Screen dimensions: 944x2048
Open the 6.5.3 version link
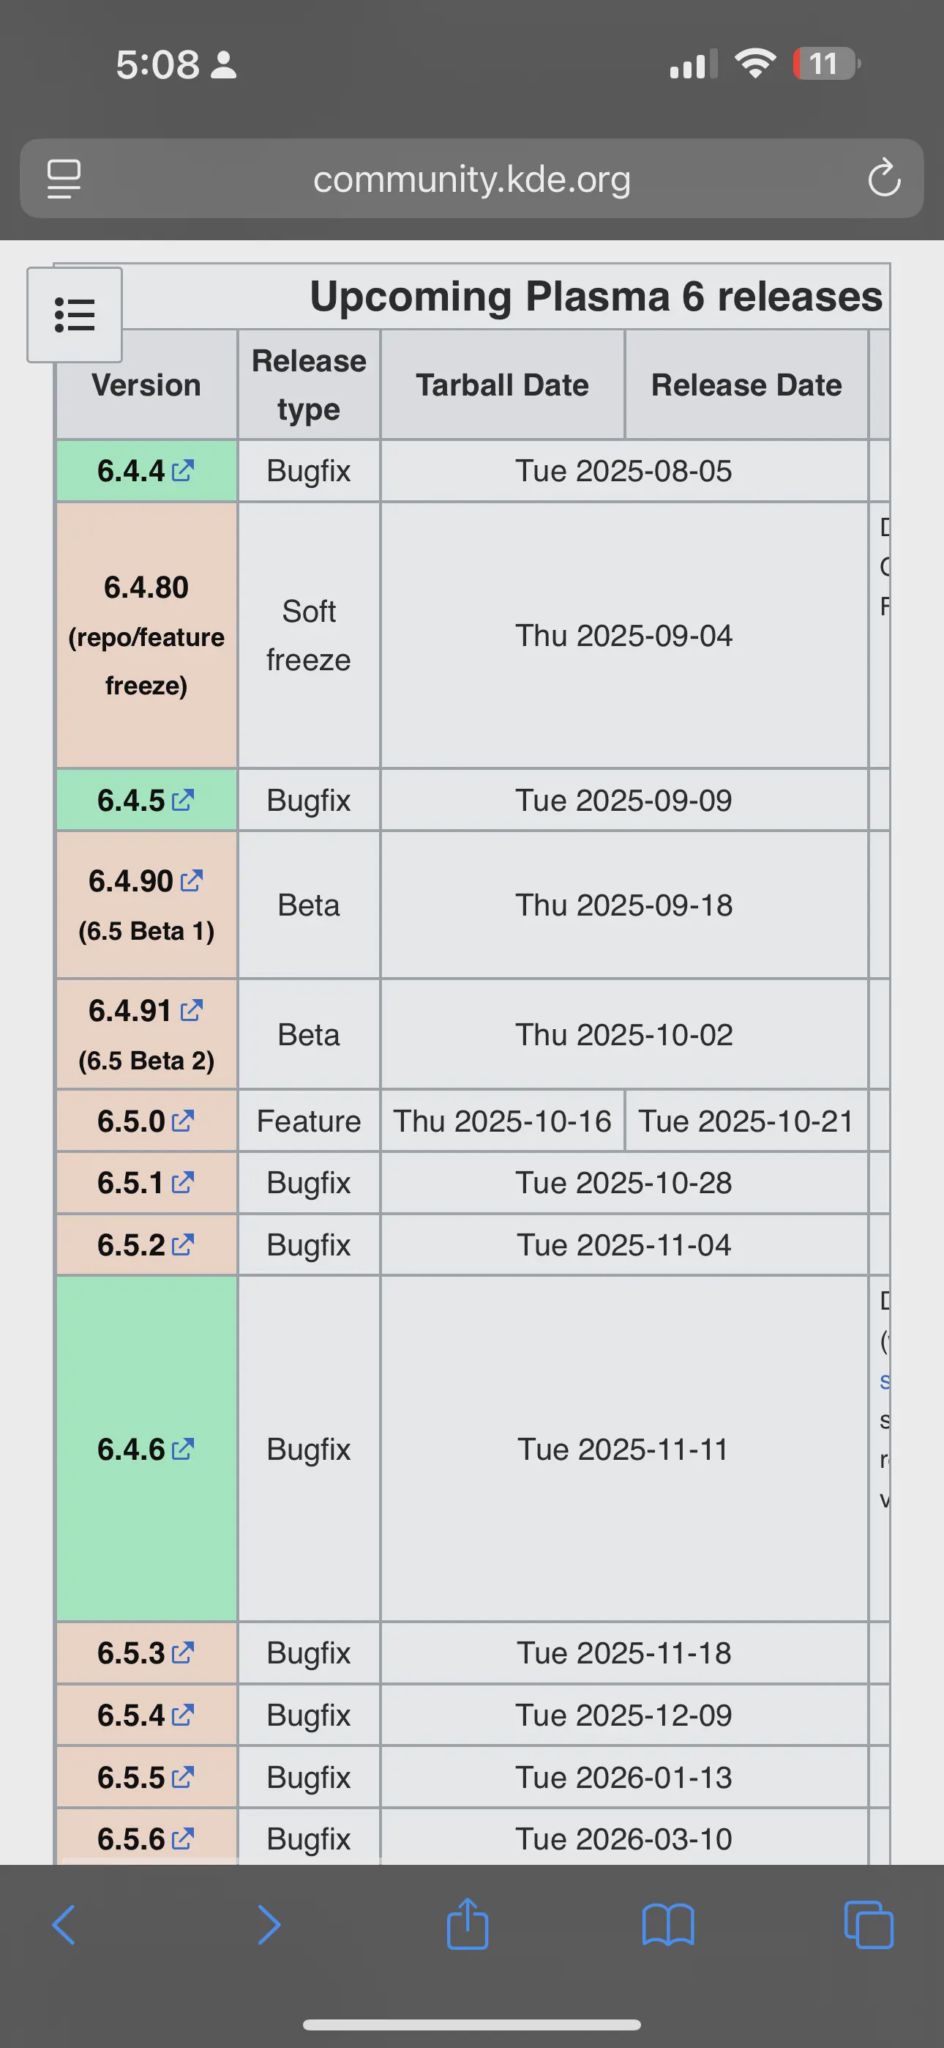point(146,1653)
